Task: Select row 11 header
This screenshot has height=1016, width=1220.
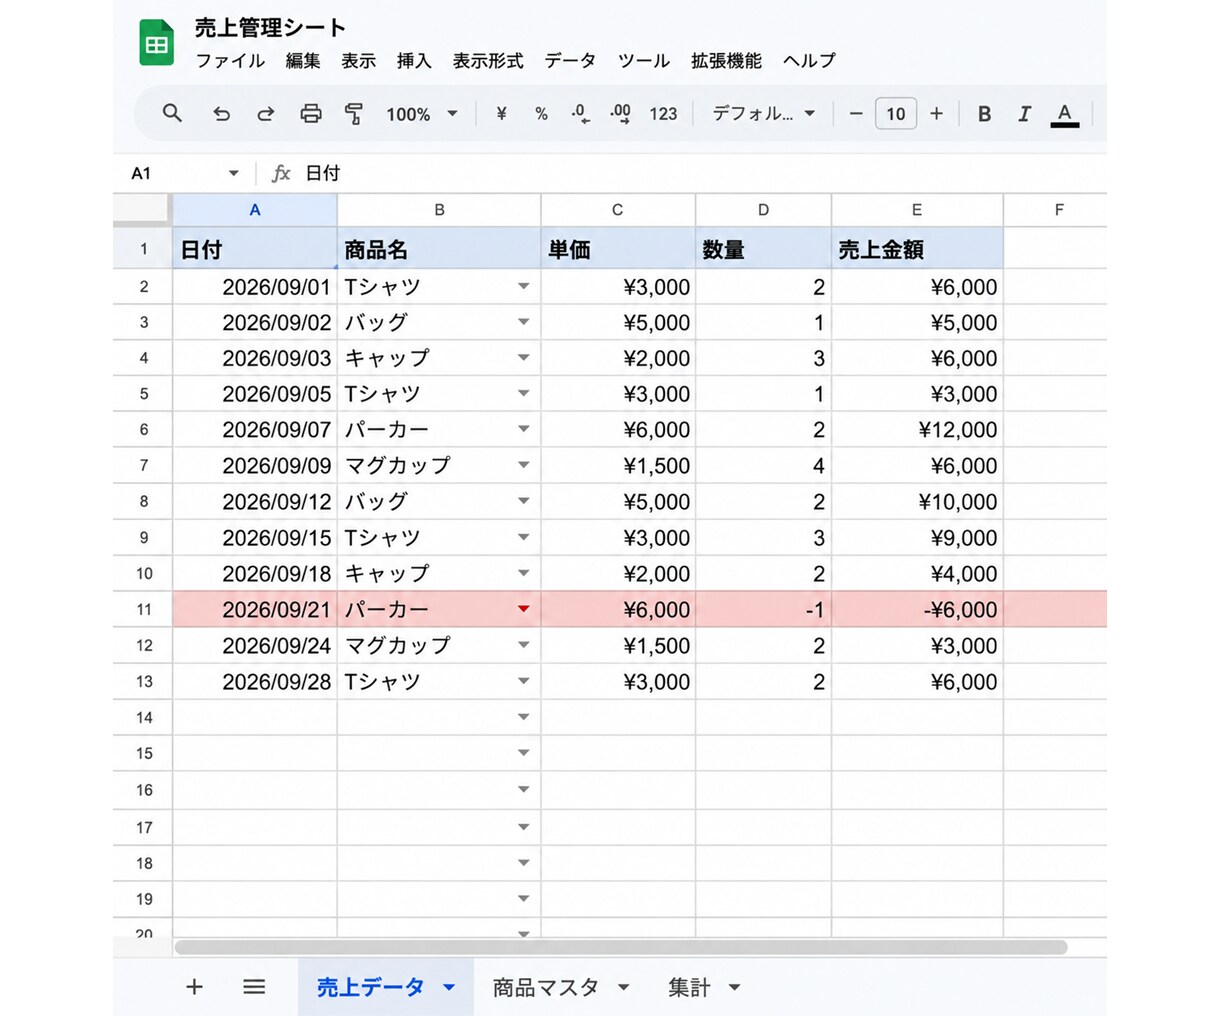Action: (143, 609)
